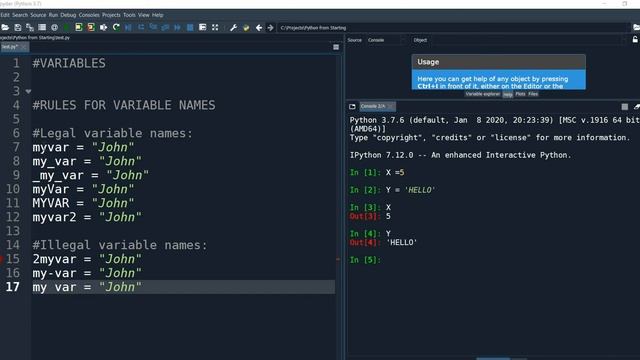
Task: Clear the console with the eraser icon
Action: (637, 106)
